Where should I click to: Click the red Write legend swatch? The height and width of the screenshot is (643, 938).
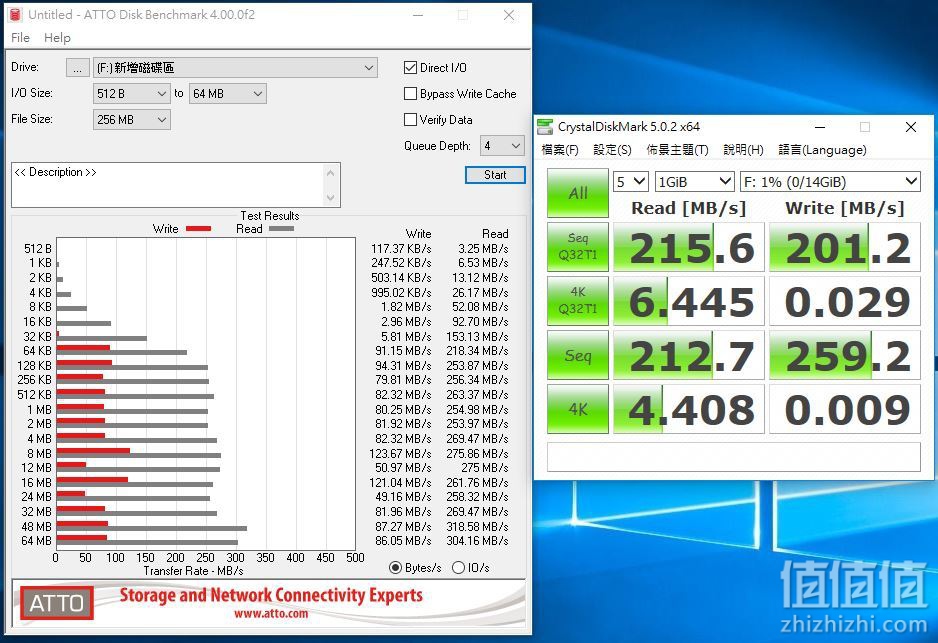click(x=198, y=228)
